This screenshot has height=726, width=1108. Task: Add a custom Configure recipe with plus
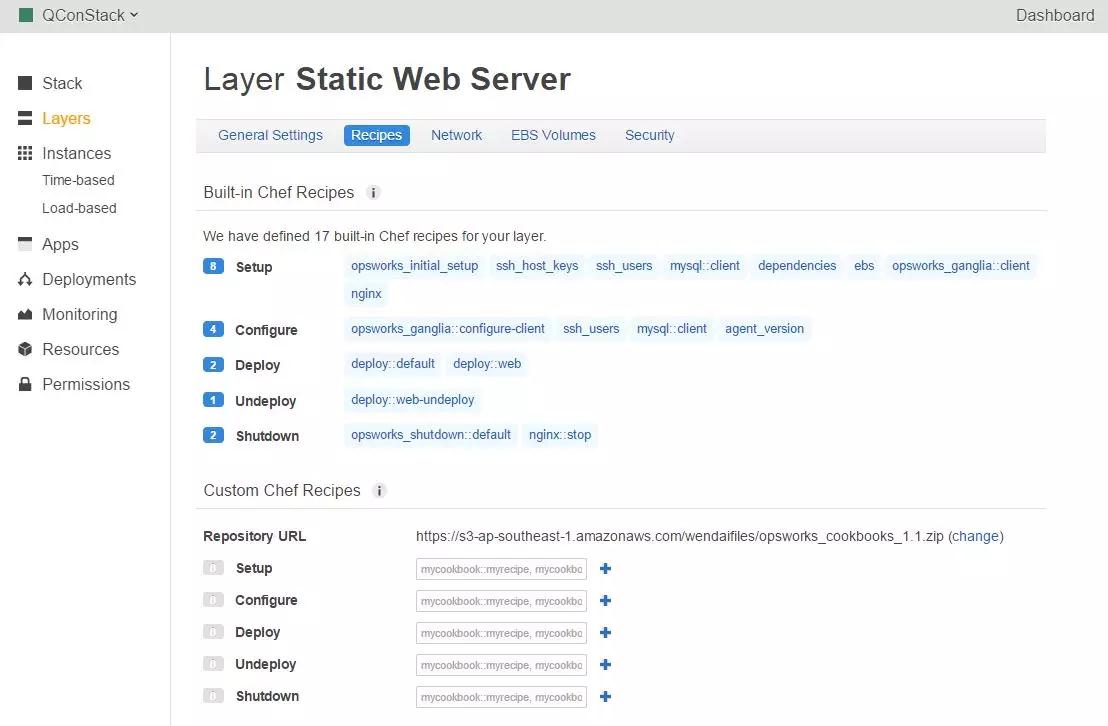pyautogui.click(x=606, y=600)
